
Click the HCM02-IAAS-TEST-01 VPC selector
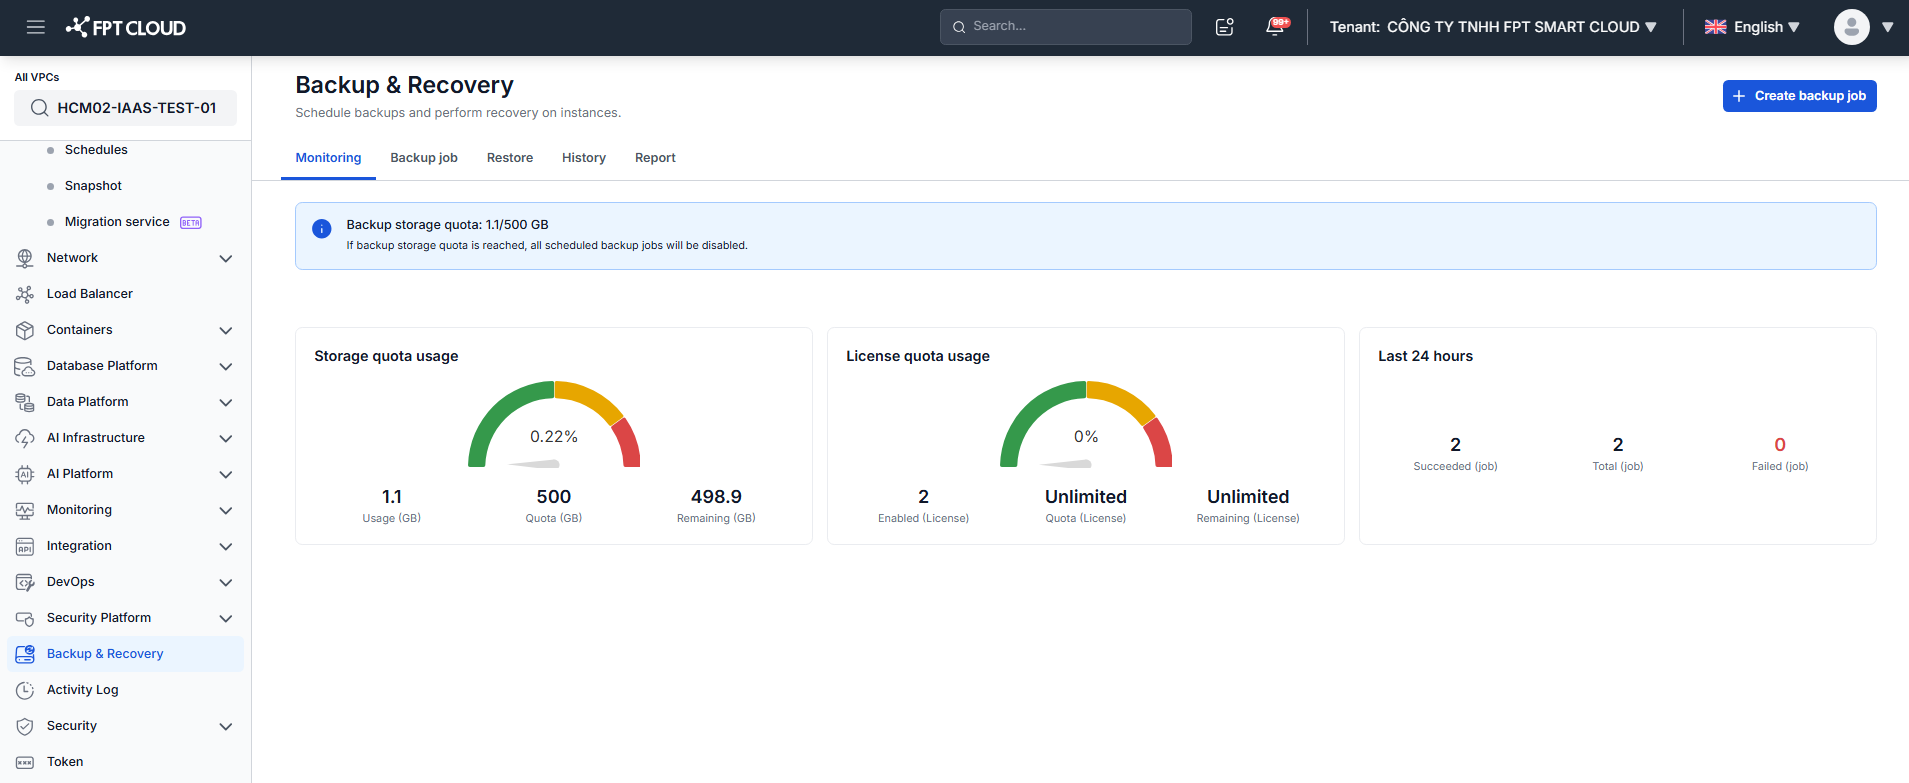click(125, 108)
